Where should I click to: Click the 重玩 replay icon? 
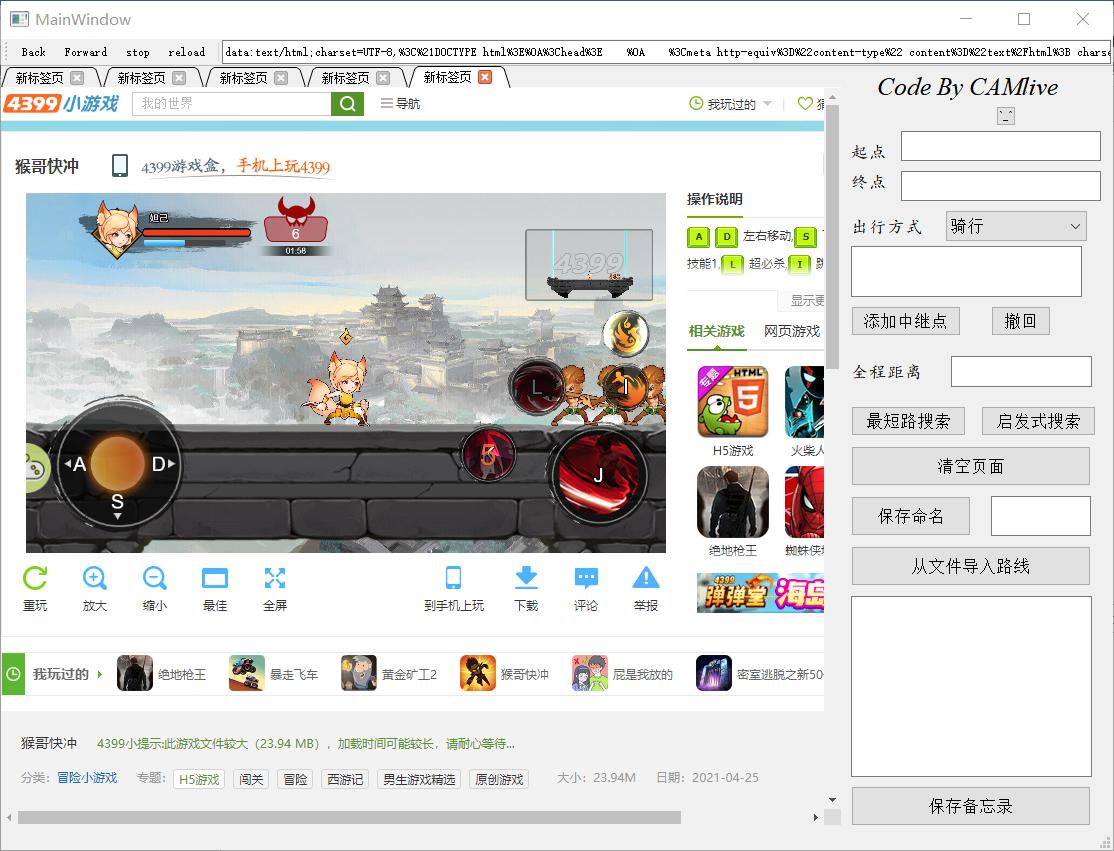35,578
